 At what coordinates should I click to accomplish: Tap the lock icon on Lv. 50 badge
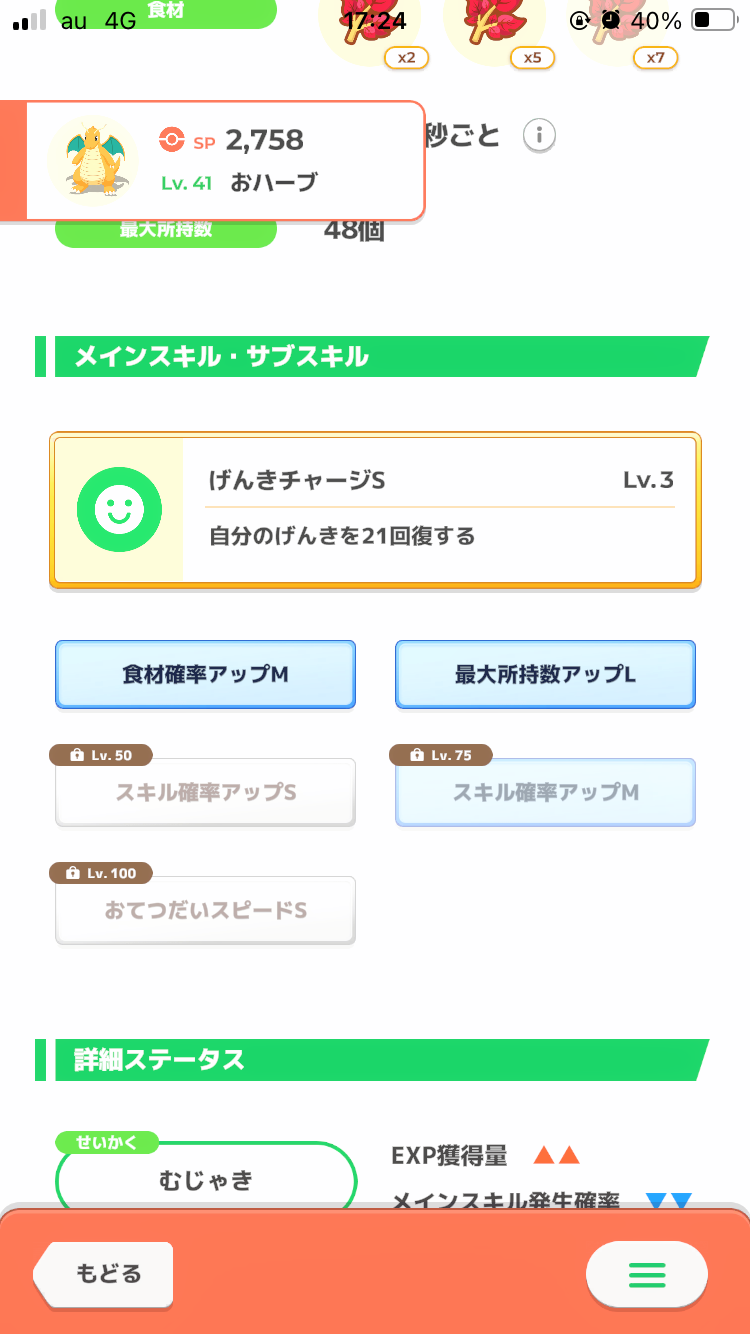pyautogui.click(x=77, y=756)
